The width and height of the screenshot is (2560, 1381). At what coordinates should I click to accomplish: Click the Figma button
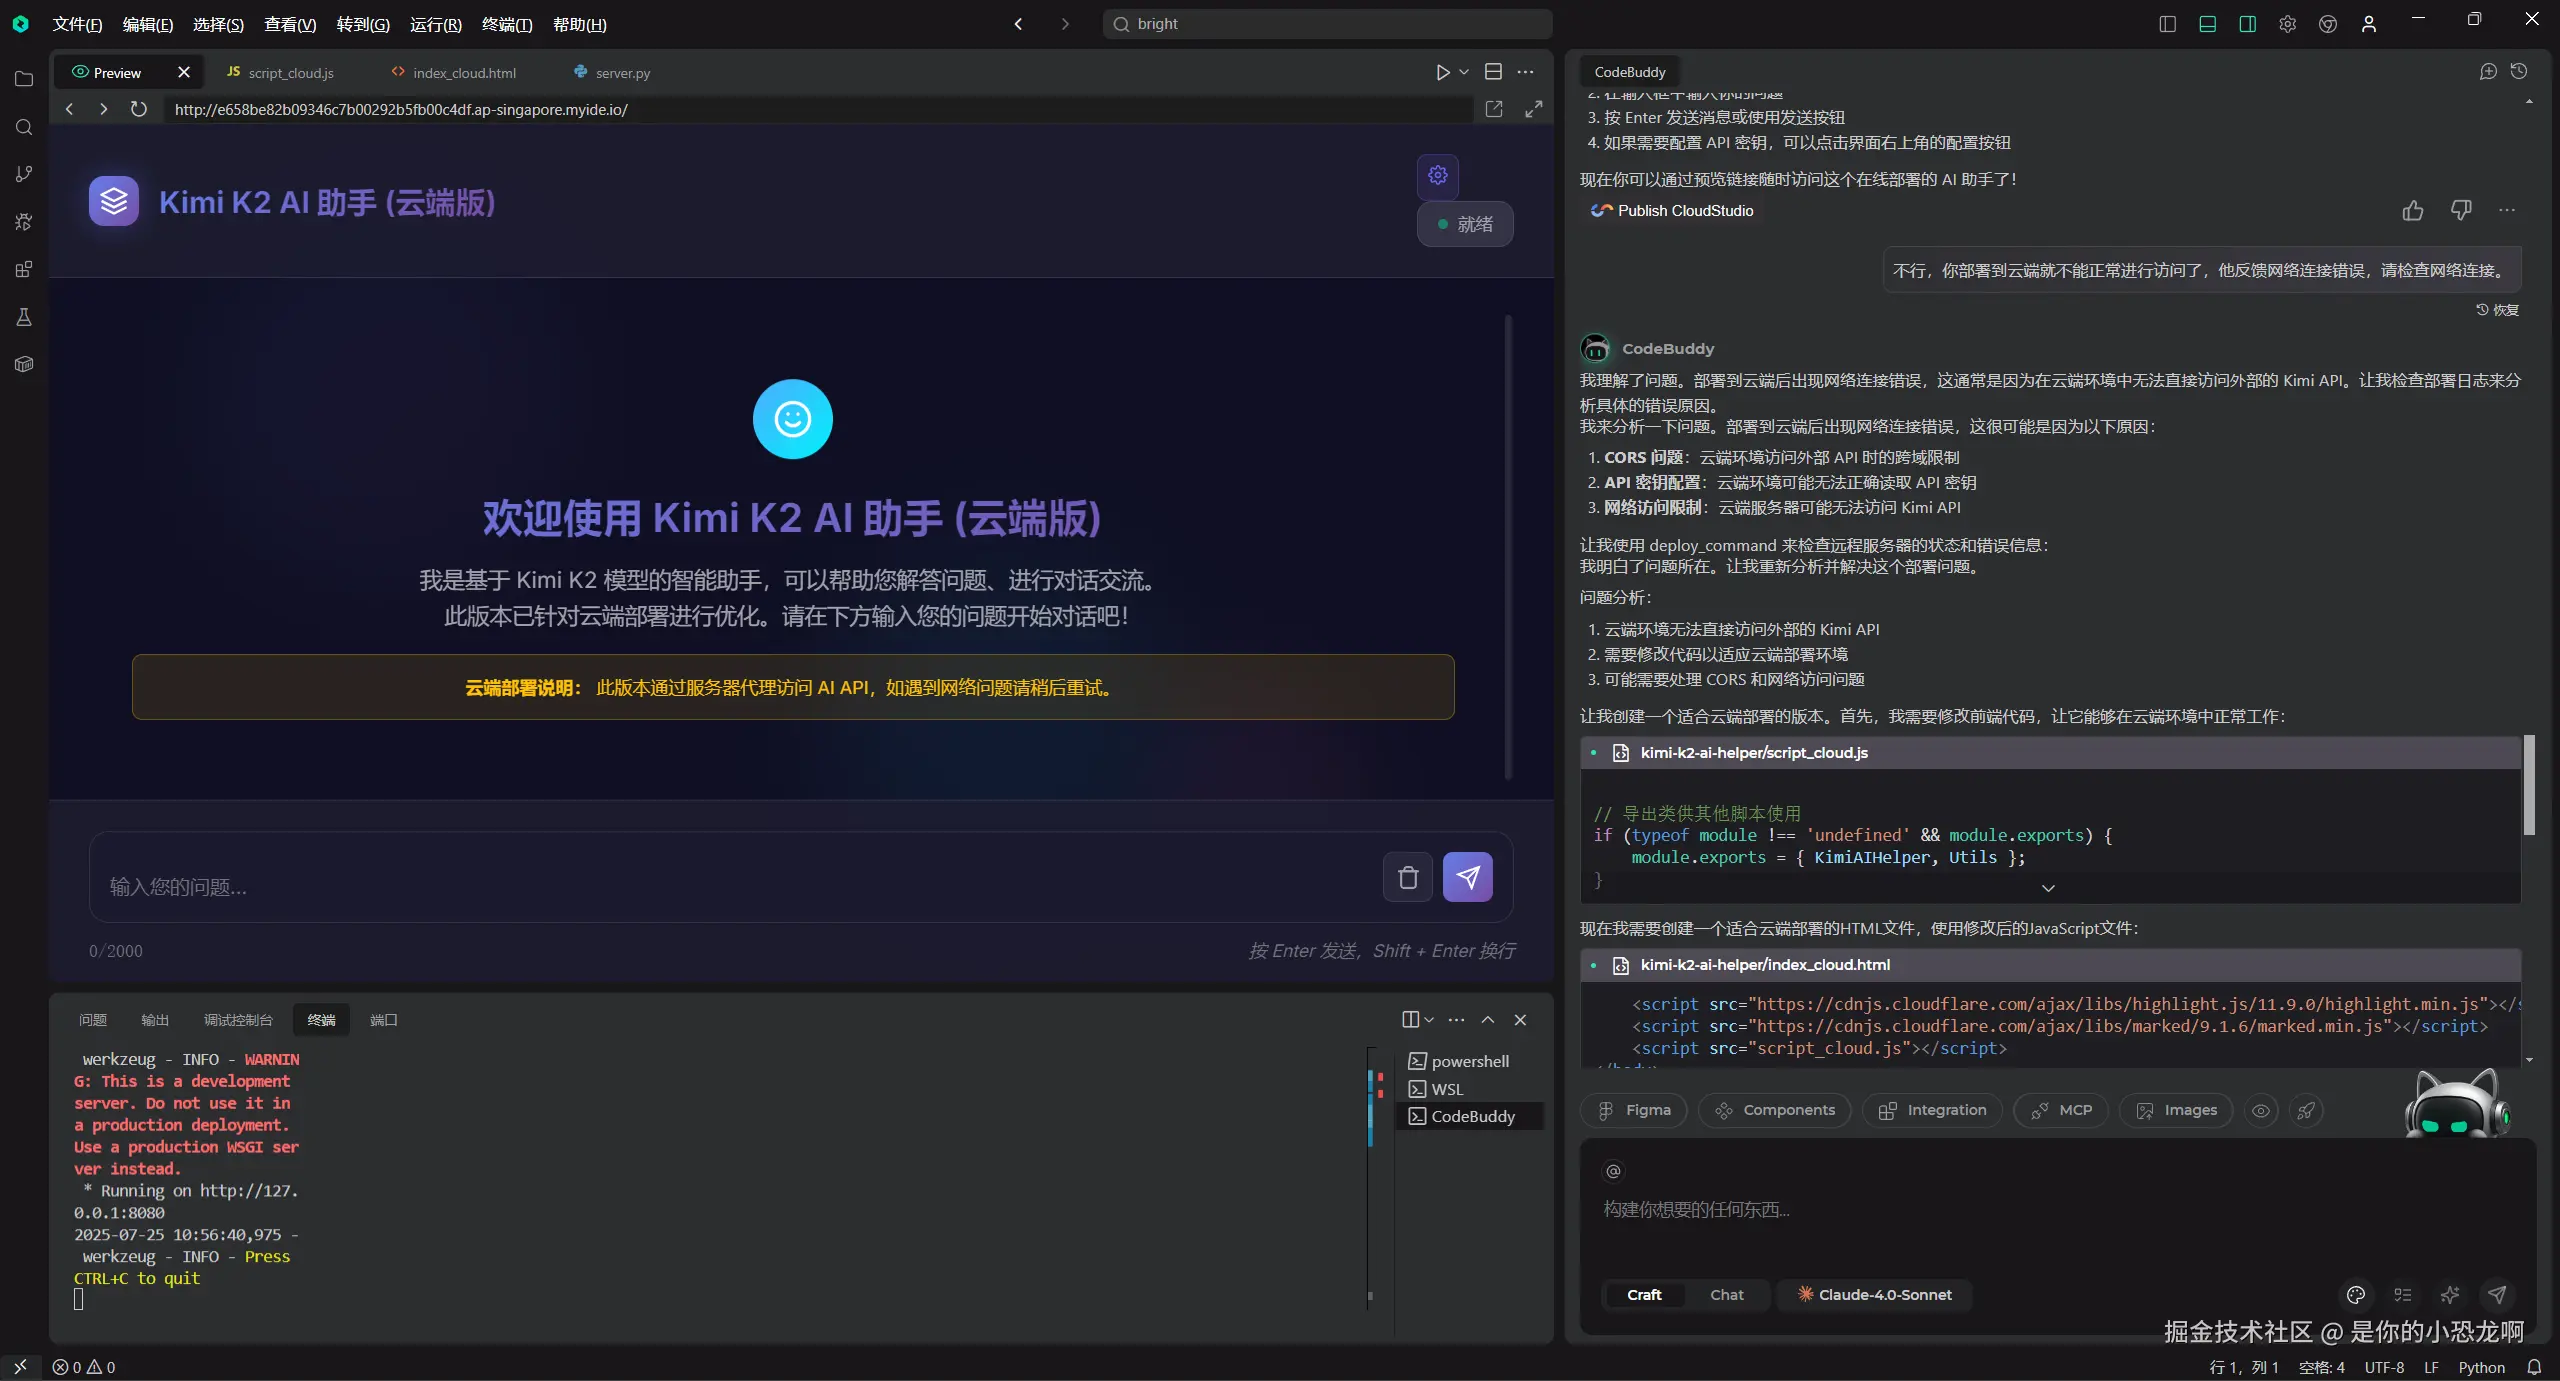pyautogui.click(x=1634, y=1110)
